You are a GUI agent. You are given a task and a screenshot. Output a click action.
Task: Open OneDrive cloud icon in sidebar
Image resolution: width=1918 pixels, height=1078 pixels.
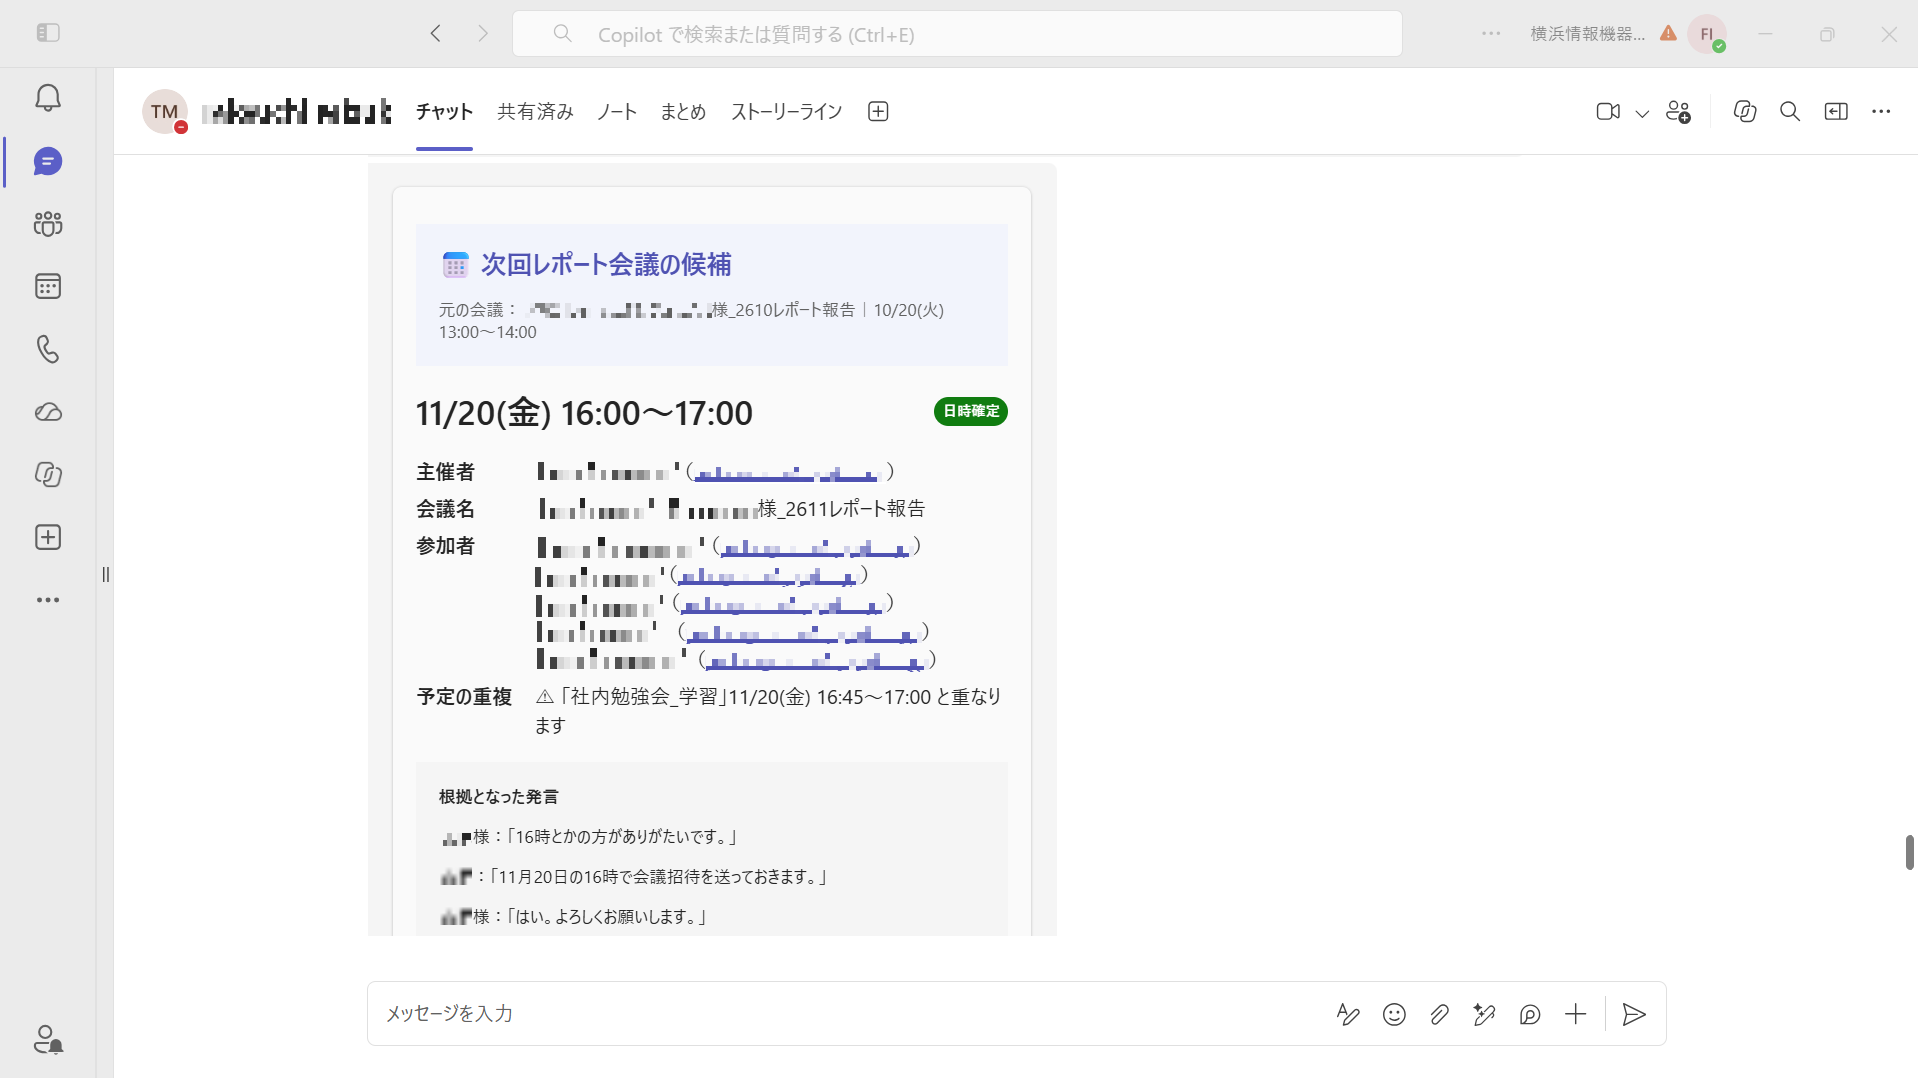tap(48, 412)
